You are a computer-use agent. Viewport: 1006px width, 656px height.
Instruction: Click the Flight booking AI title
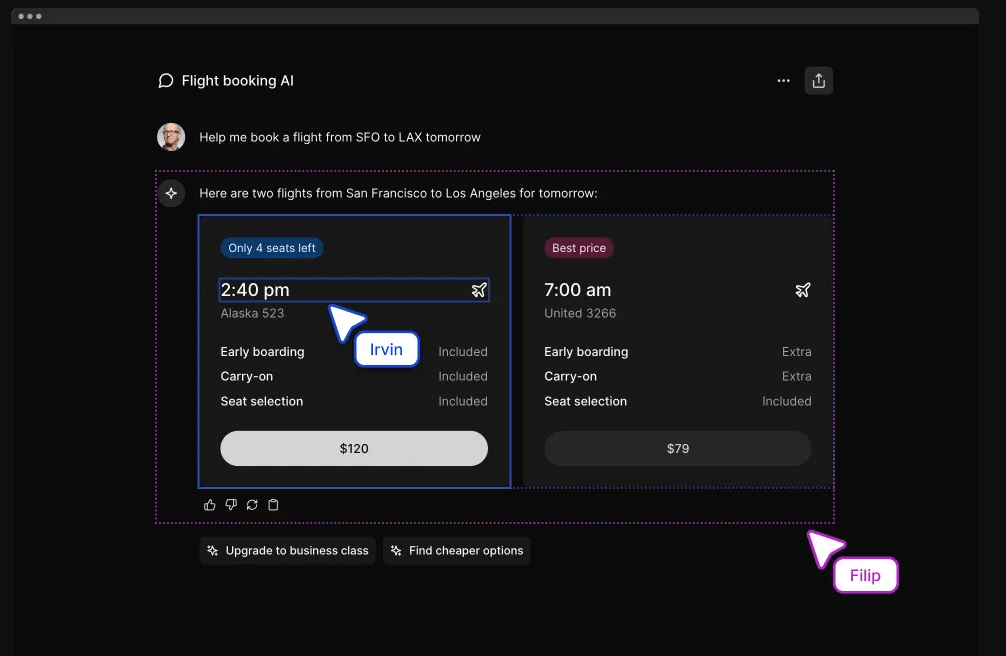pyautogui.click(x=238, y=81)
